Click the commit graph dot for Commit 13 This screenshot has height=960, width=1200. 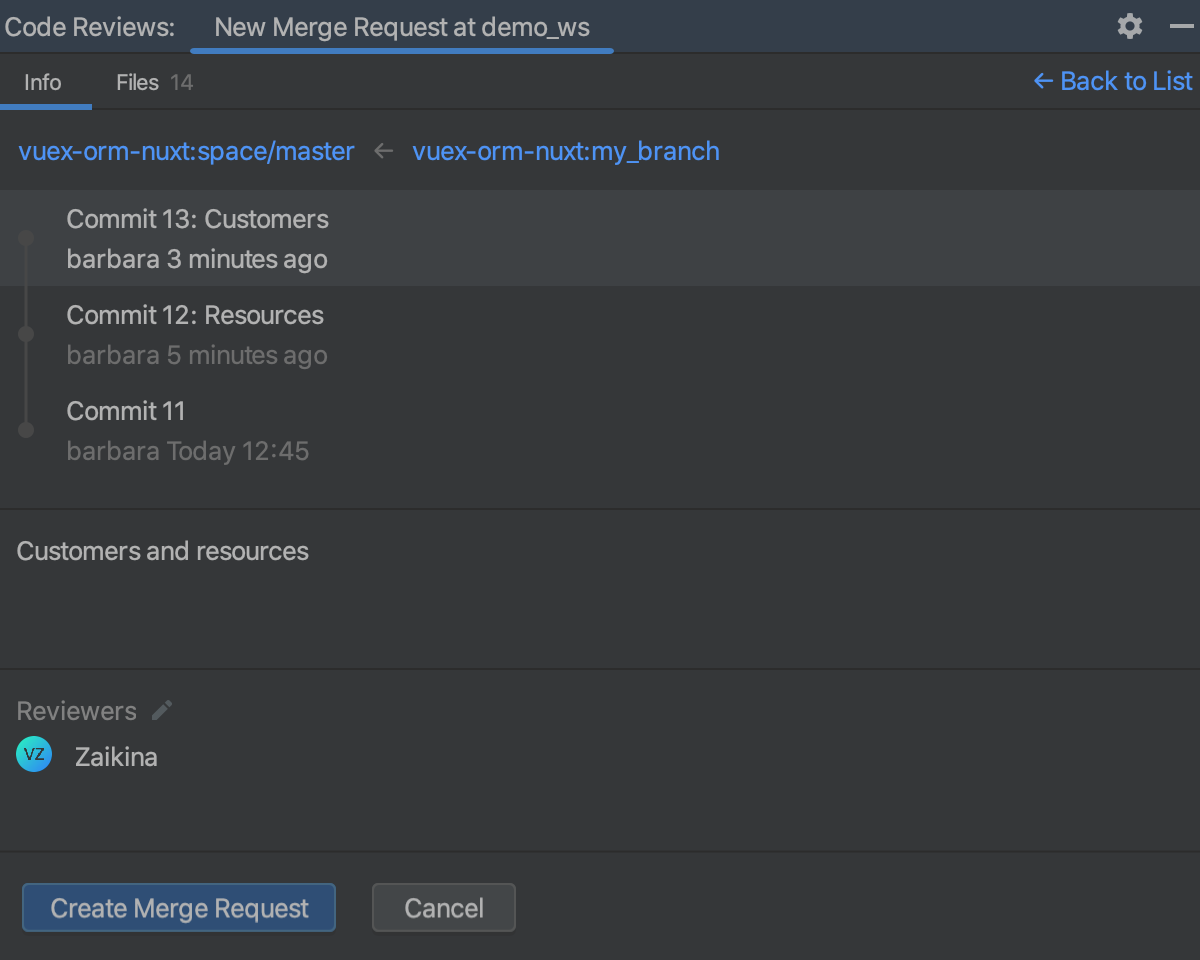tap(25, 238)
